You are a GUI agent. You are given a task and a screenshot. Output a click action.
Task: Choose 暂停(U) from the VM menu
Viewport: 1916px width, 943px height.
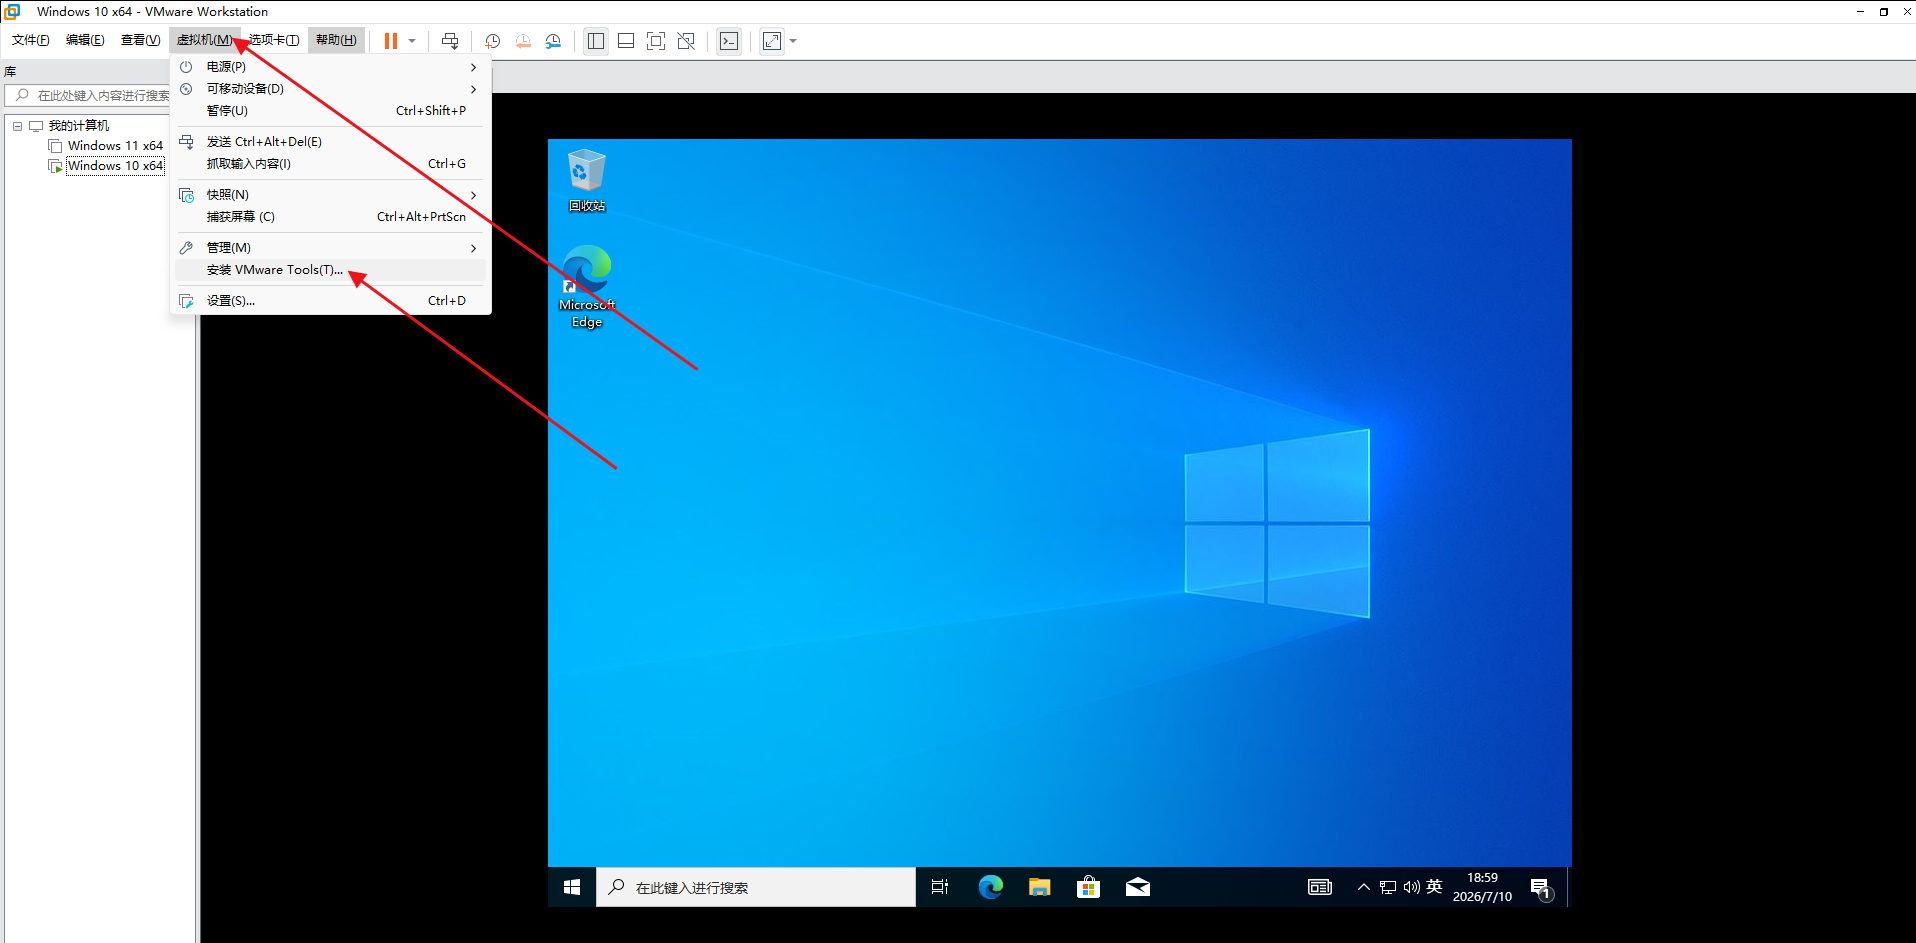coord(330,111)
